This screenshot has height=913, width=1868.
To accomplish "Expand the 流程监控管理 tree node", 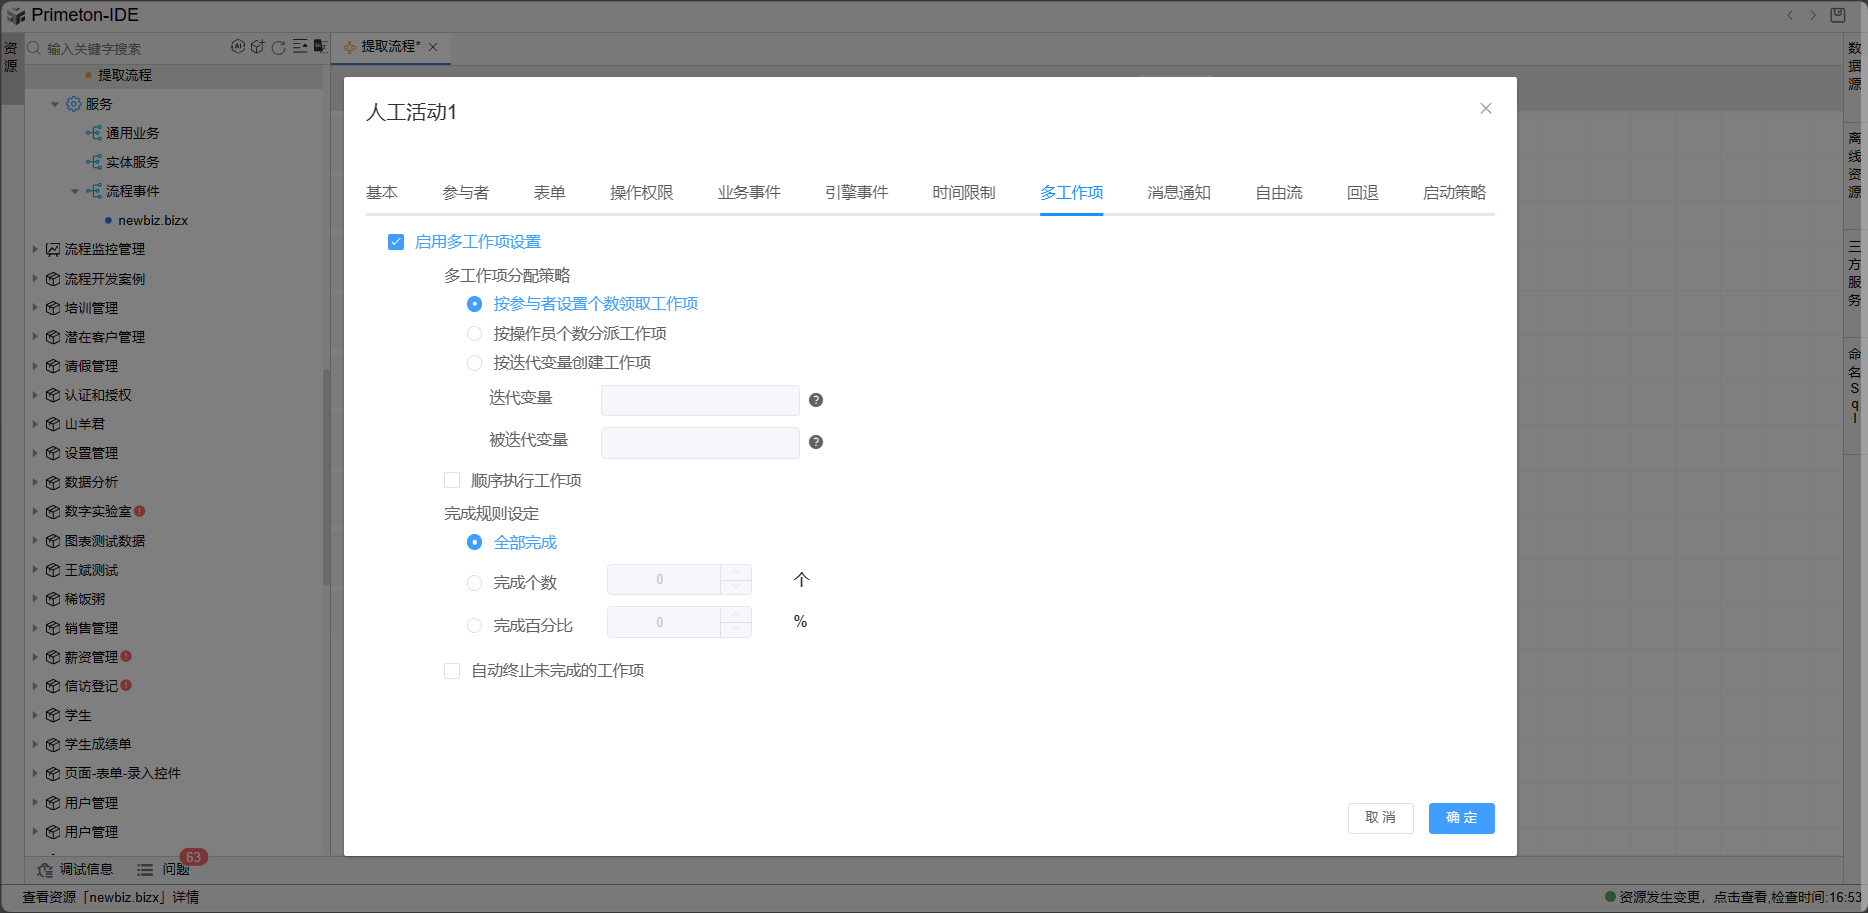I will coord(35,249).
